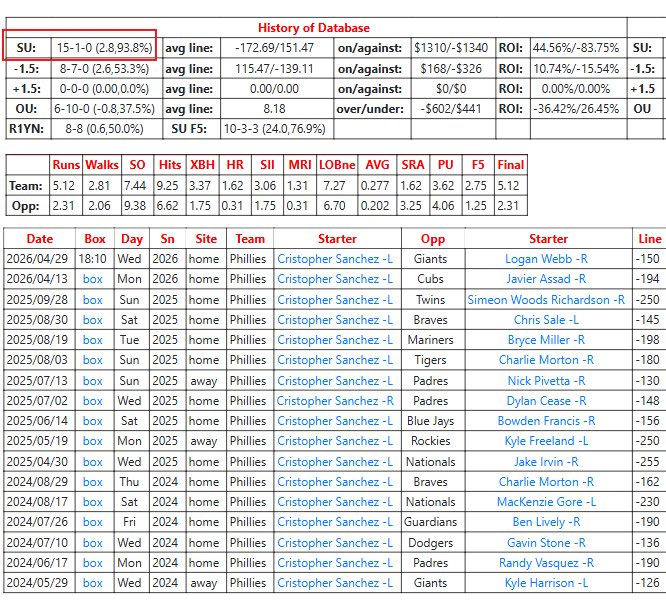Click the Site column header

(x=206, y=239)
